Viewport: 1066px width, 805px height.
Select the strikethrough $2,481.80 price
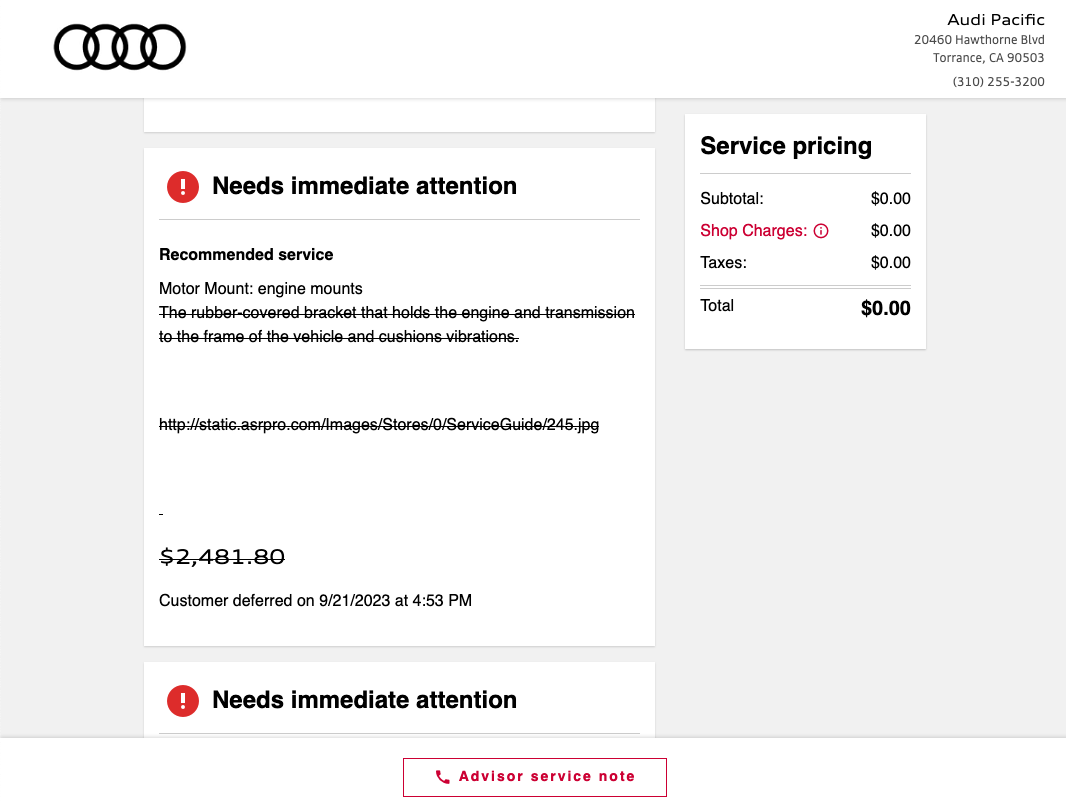(222, 556)
